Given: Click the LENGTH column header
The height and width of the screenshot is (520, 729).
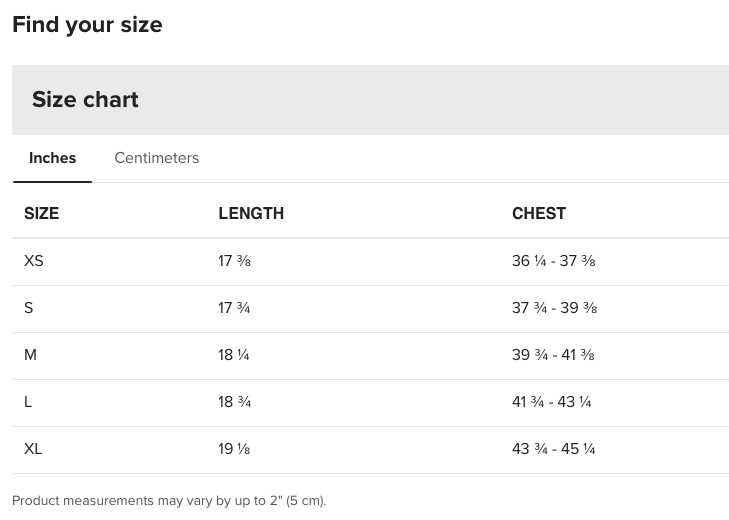Looking at the screenshot, I should [x=251, y=213].
